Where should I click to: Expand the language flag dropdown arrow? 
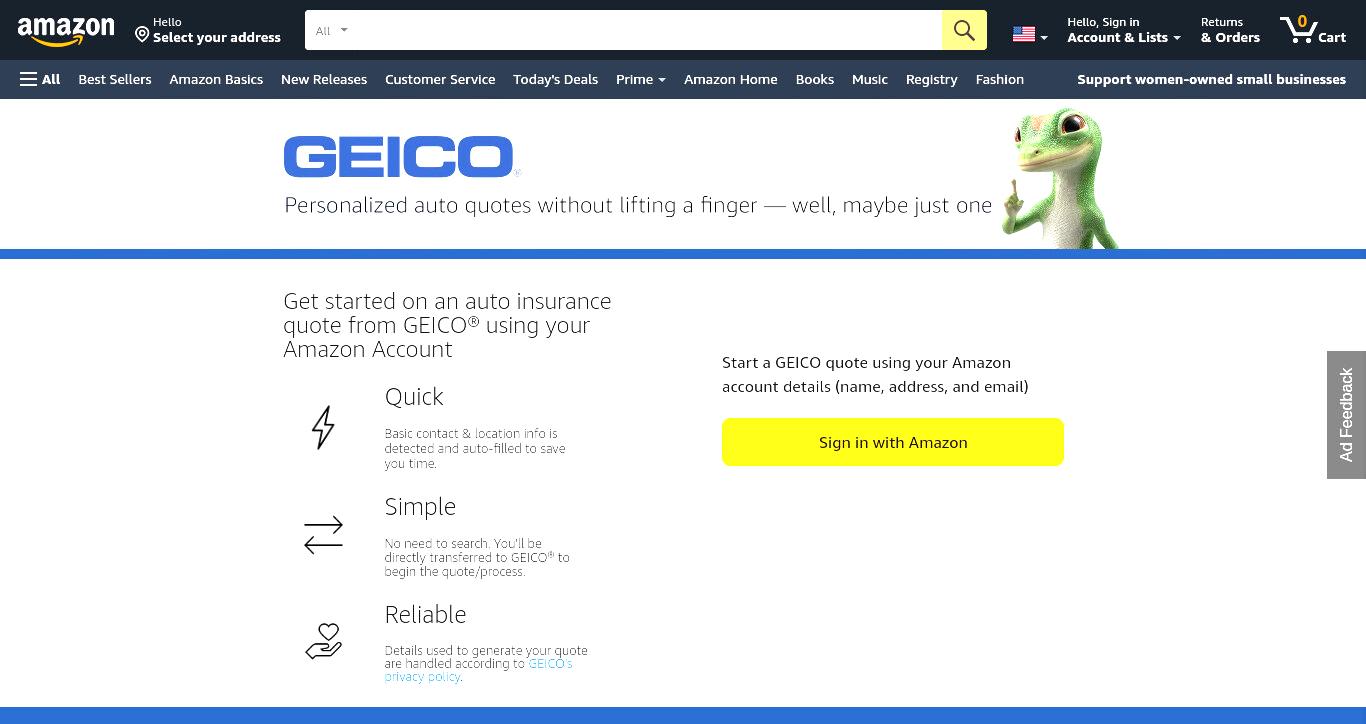click(x=1044, y=37)
